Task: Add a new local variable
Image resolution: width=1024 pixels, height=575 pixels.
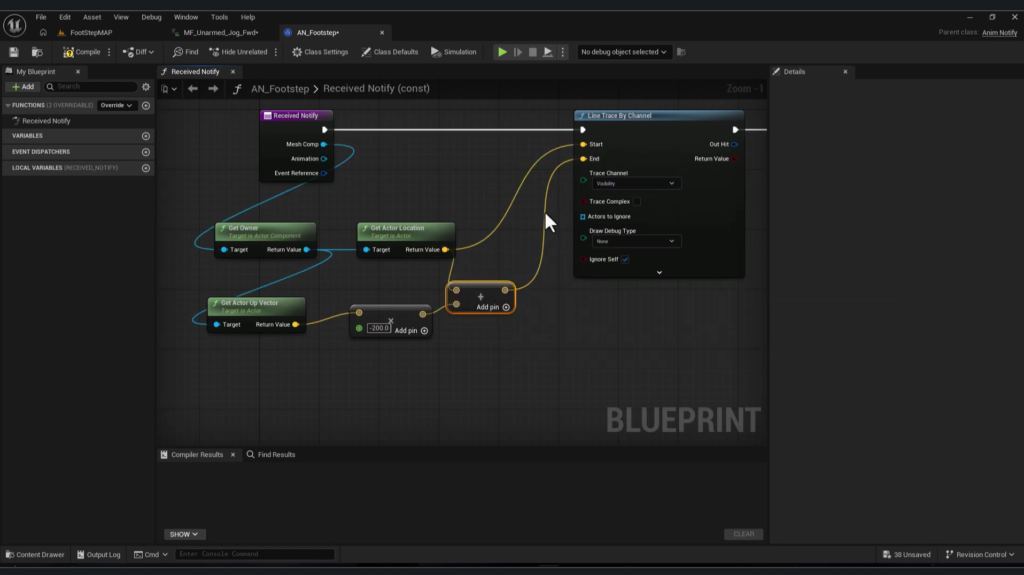Action: (x=146, y=168)
